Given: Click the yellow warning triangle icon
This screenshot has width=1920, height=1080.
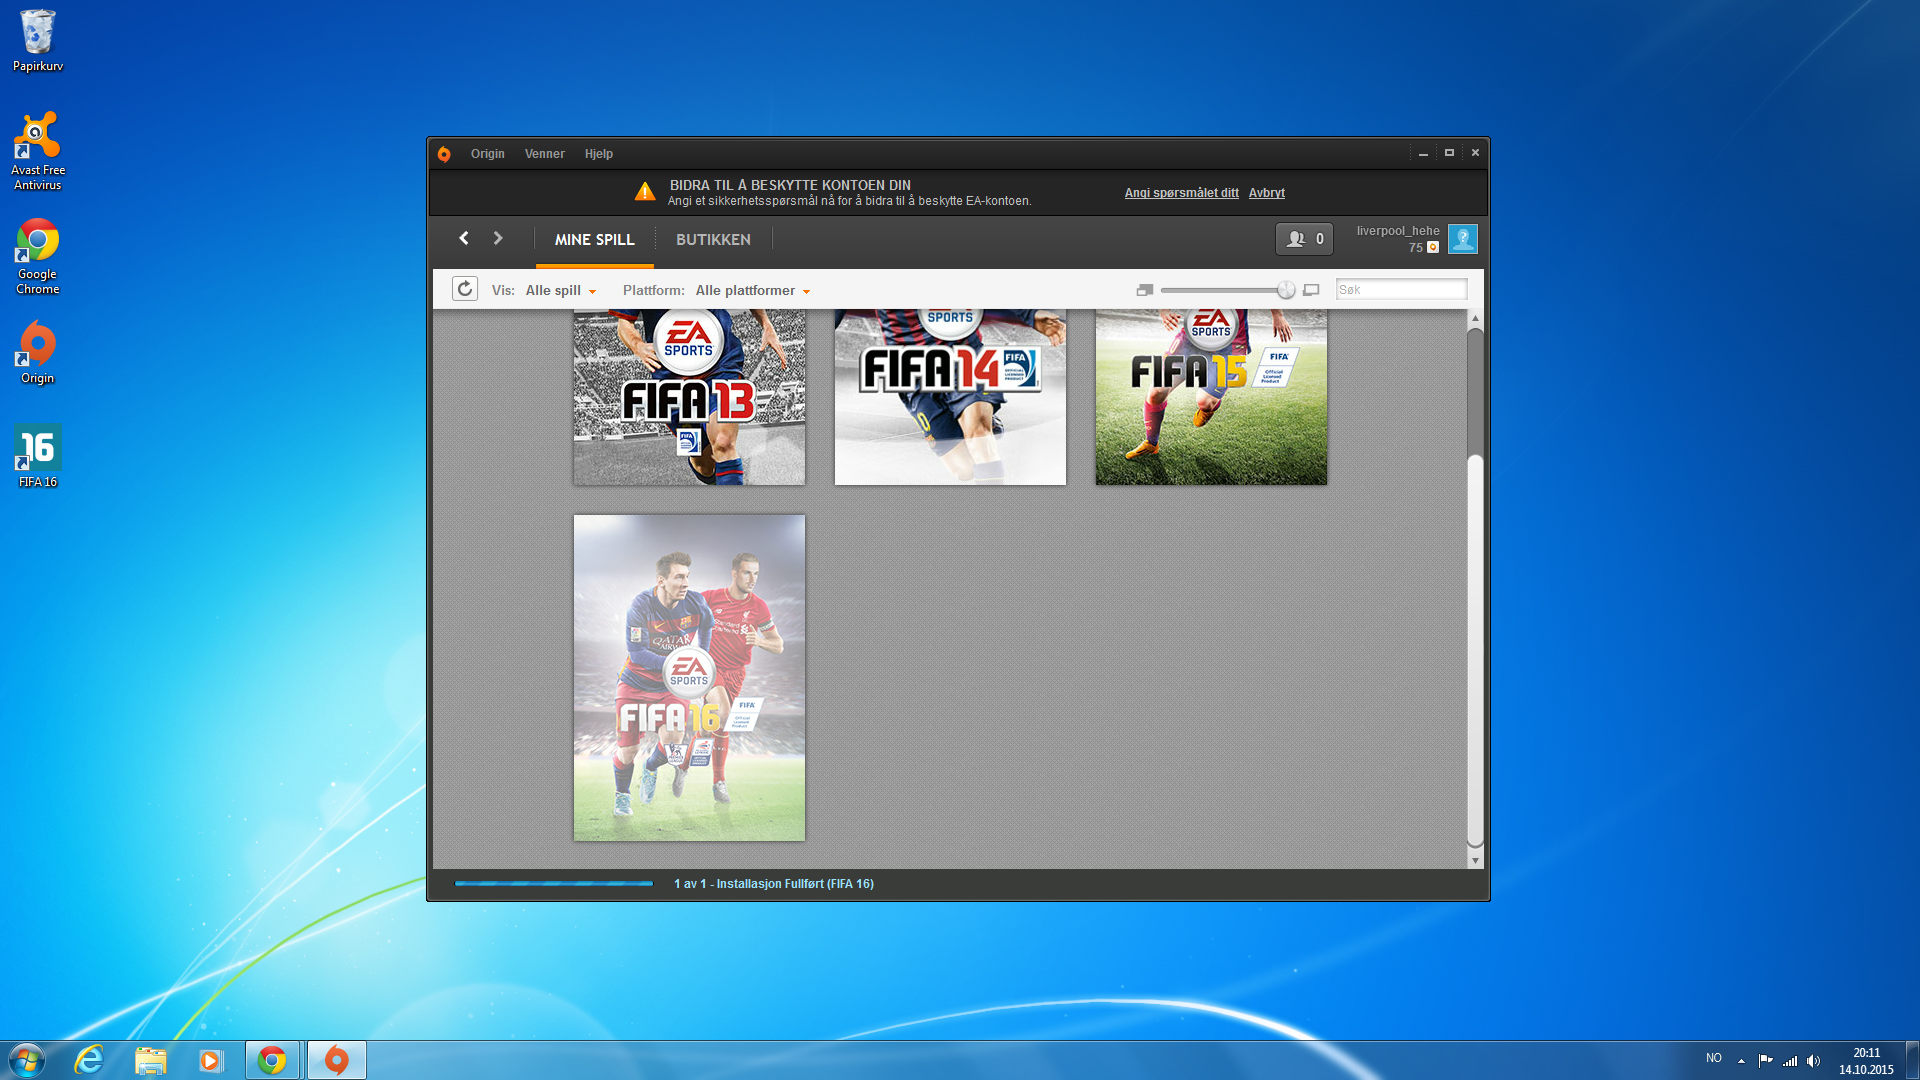Looking at the screenshot, I should pos(645,191).
